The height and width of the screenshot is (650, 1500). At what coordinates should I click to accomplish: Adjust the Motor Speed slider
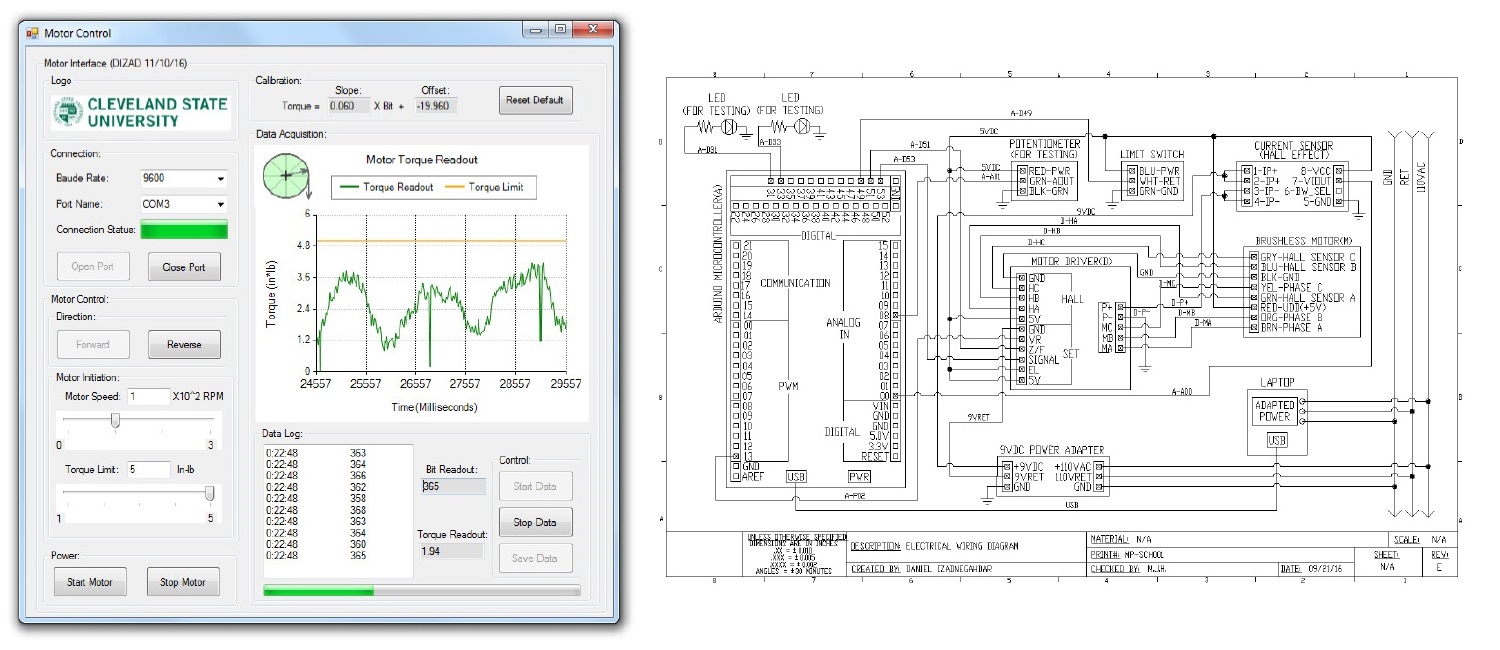[x=114, y=421]
